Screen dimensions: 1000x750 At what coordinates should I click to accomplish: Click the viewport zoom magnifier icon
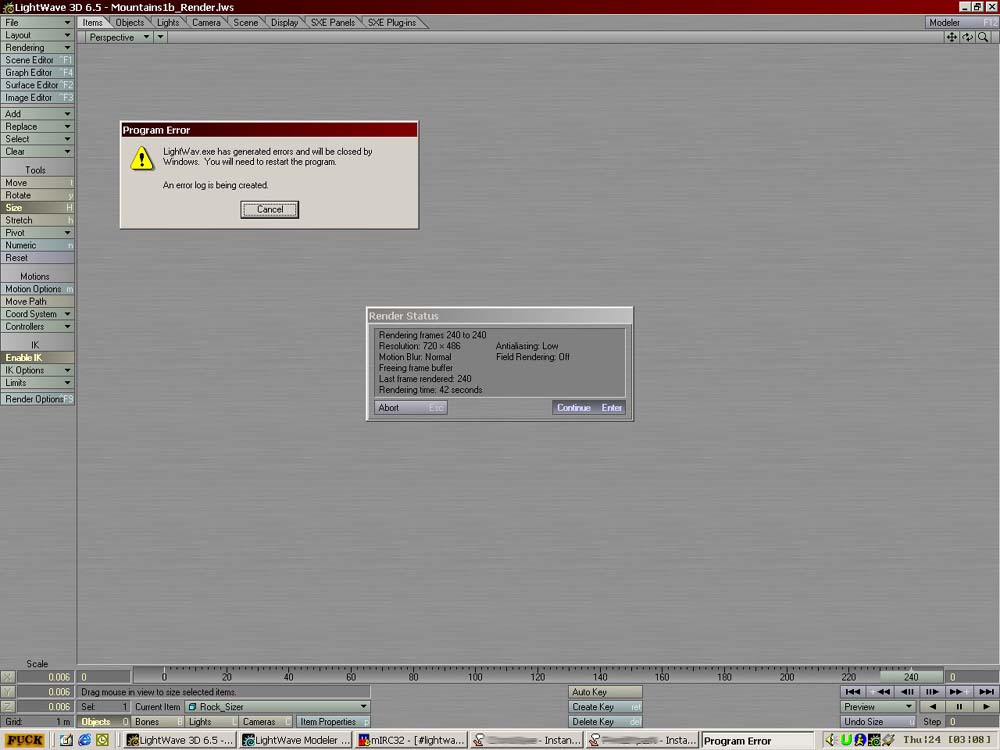[x=983, y=37]
